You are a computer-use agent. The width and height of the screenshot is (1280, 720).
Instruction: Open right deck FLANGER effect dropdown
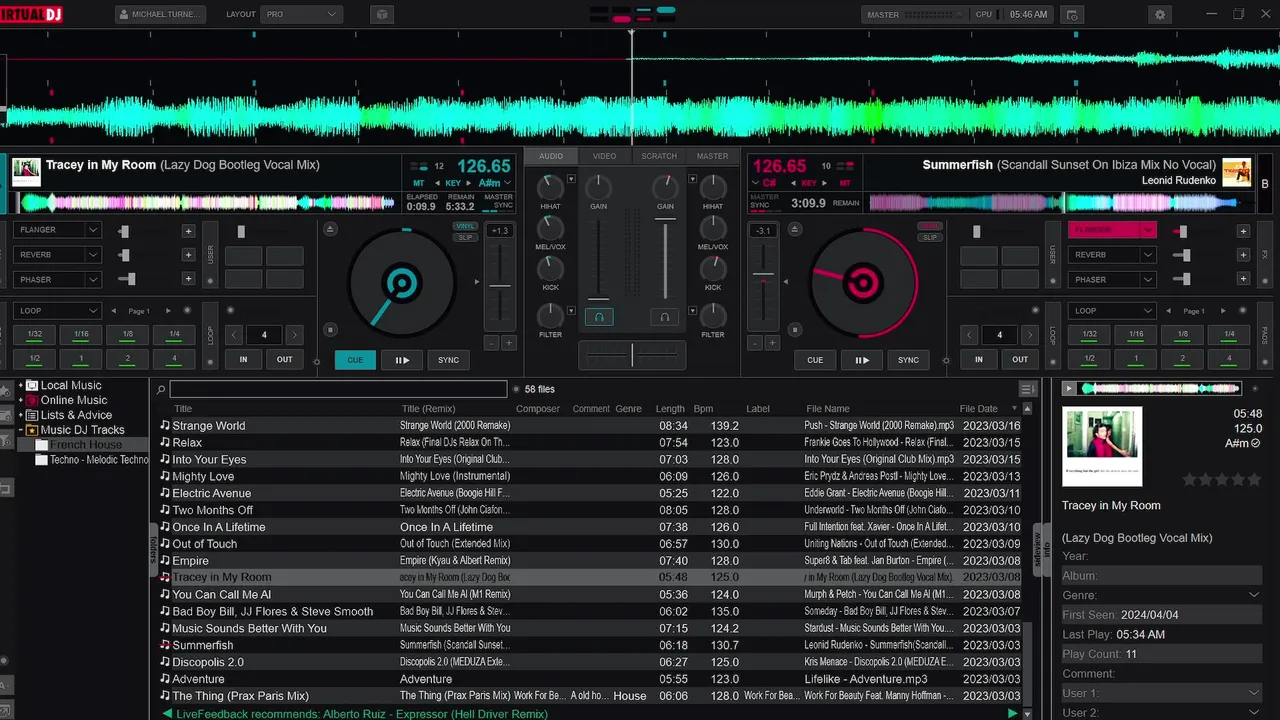pos(1112,230)
